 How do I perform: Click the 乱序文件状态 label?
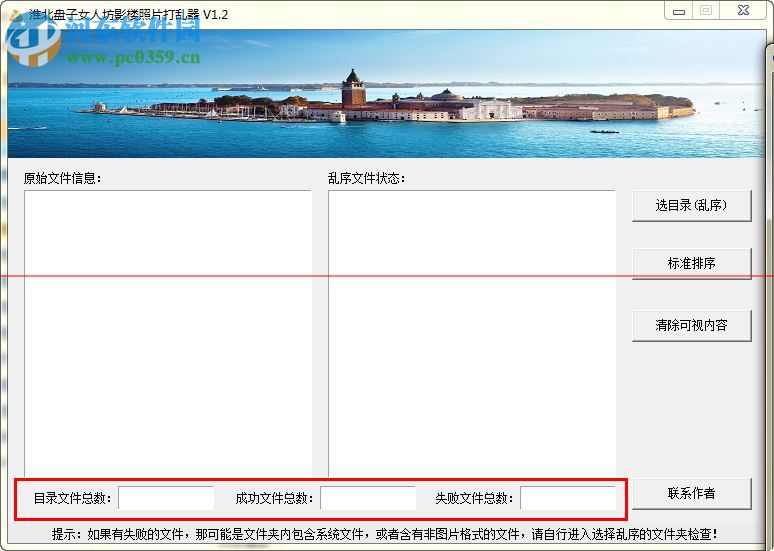(x=366, y=178)
